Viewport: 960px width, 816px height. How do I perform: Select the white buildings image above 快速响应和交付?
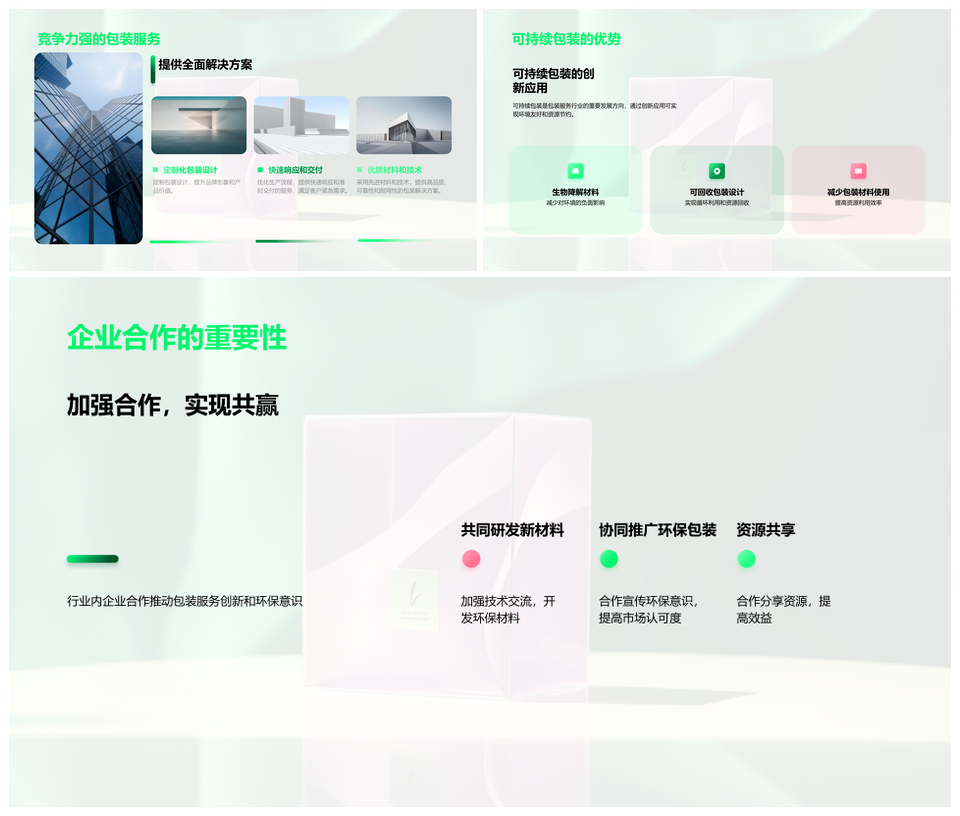pyautogui.click(x=301, y=125)
